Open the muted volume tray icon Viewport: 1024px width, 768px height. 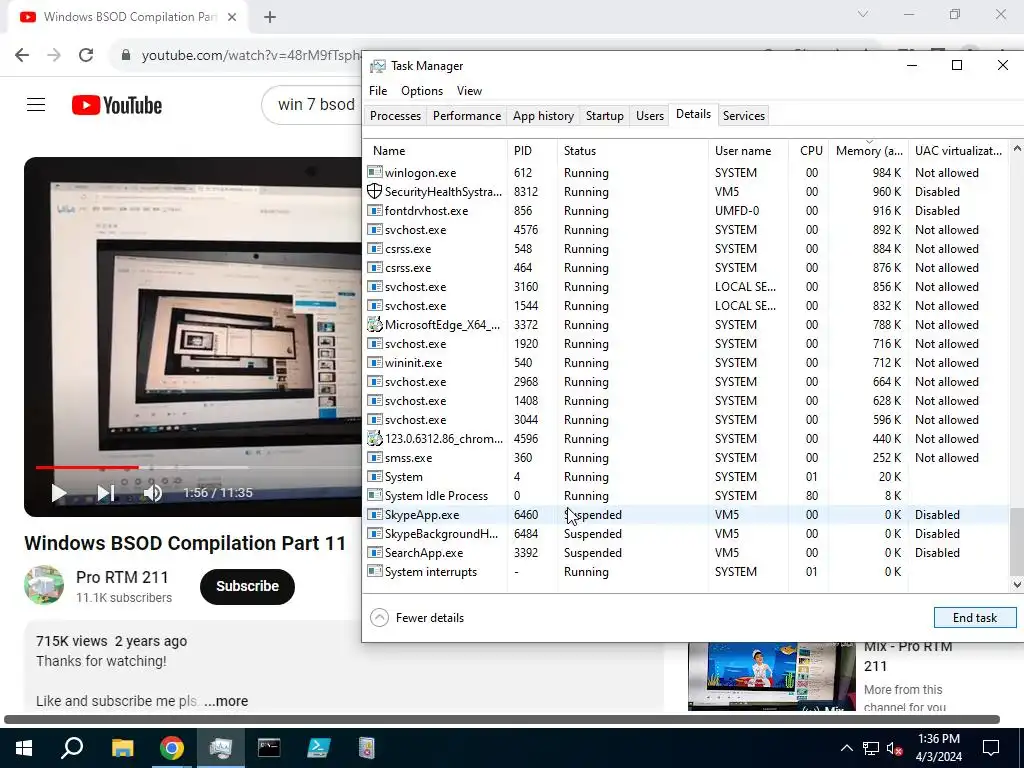[895, 748]
